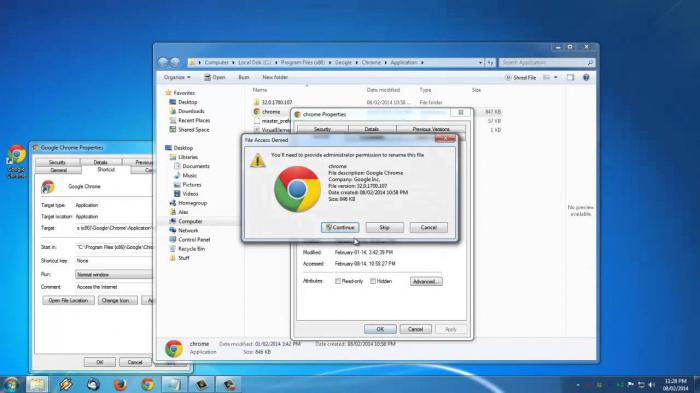Switch to the Security tab in chrome Properties
The width and height of the screenshot is (700, 393).
322,129
